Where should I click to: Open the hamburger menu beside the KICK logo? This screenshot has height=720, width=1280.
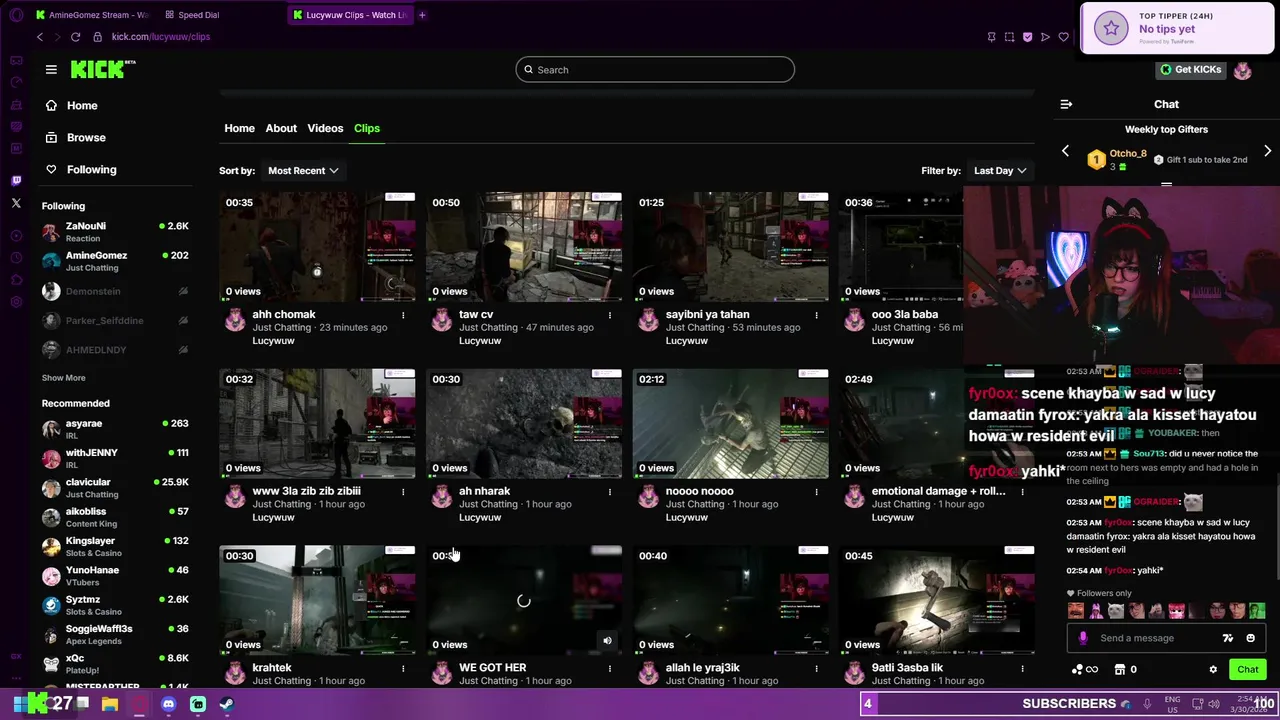[51, 69]
